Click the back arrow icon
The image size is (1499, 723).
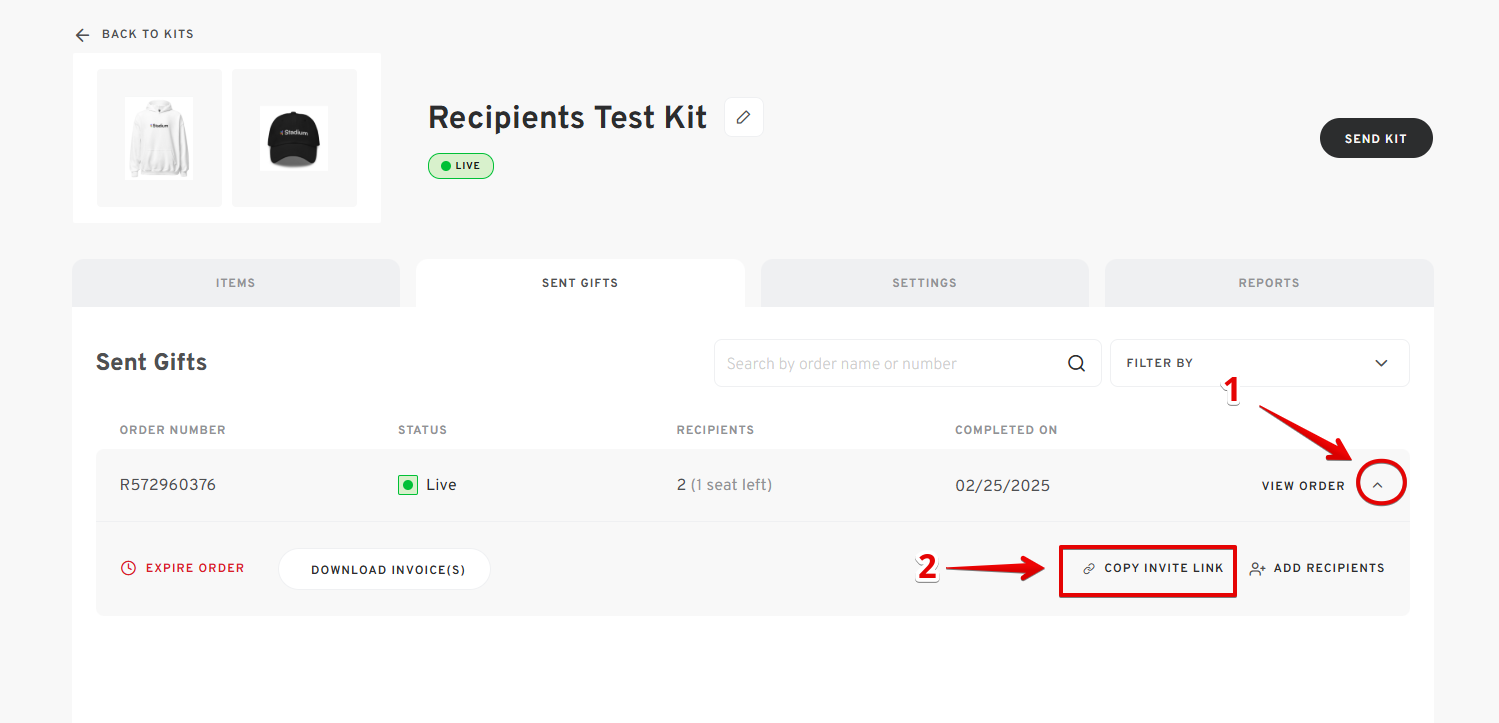[82, 35]
